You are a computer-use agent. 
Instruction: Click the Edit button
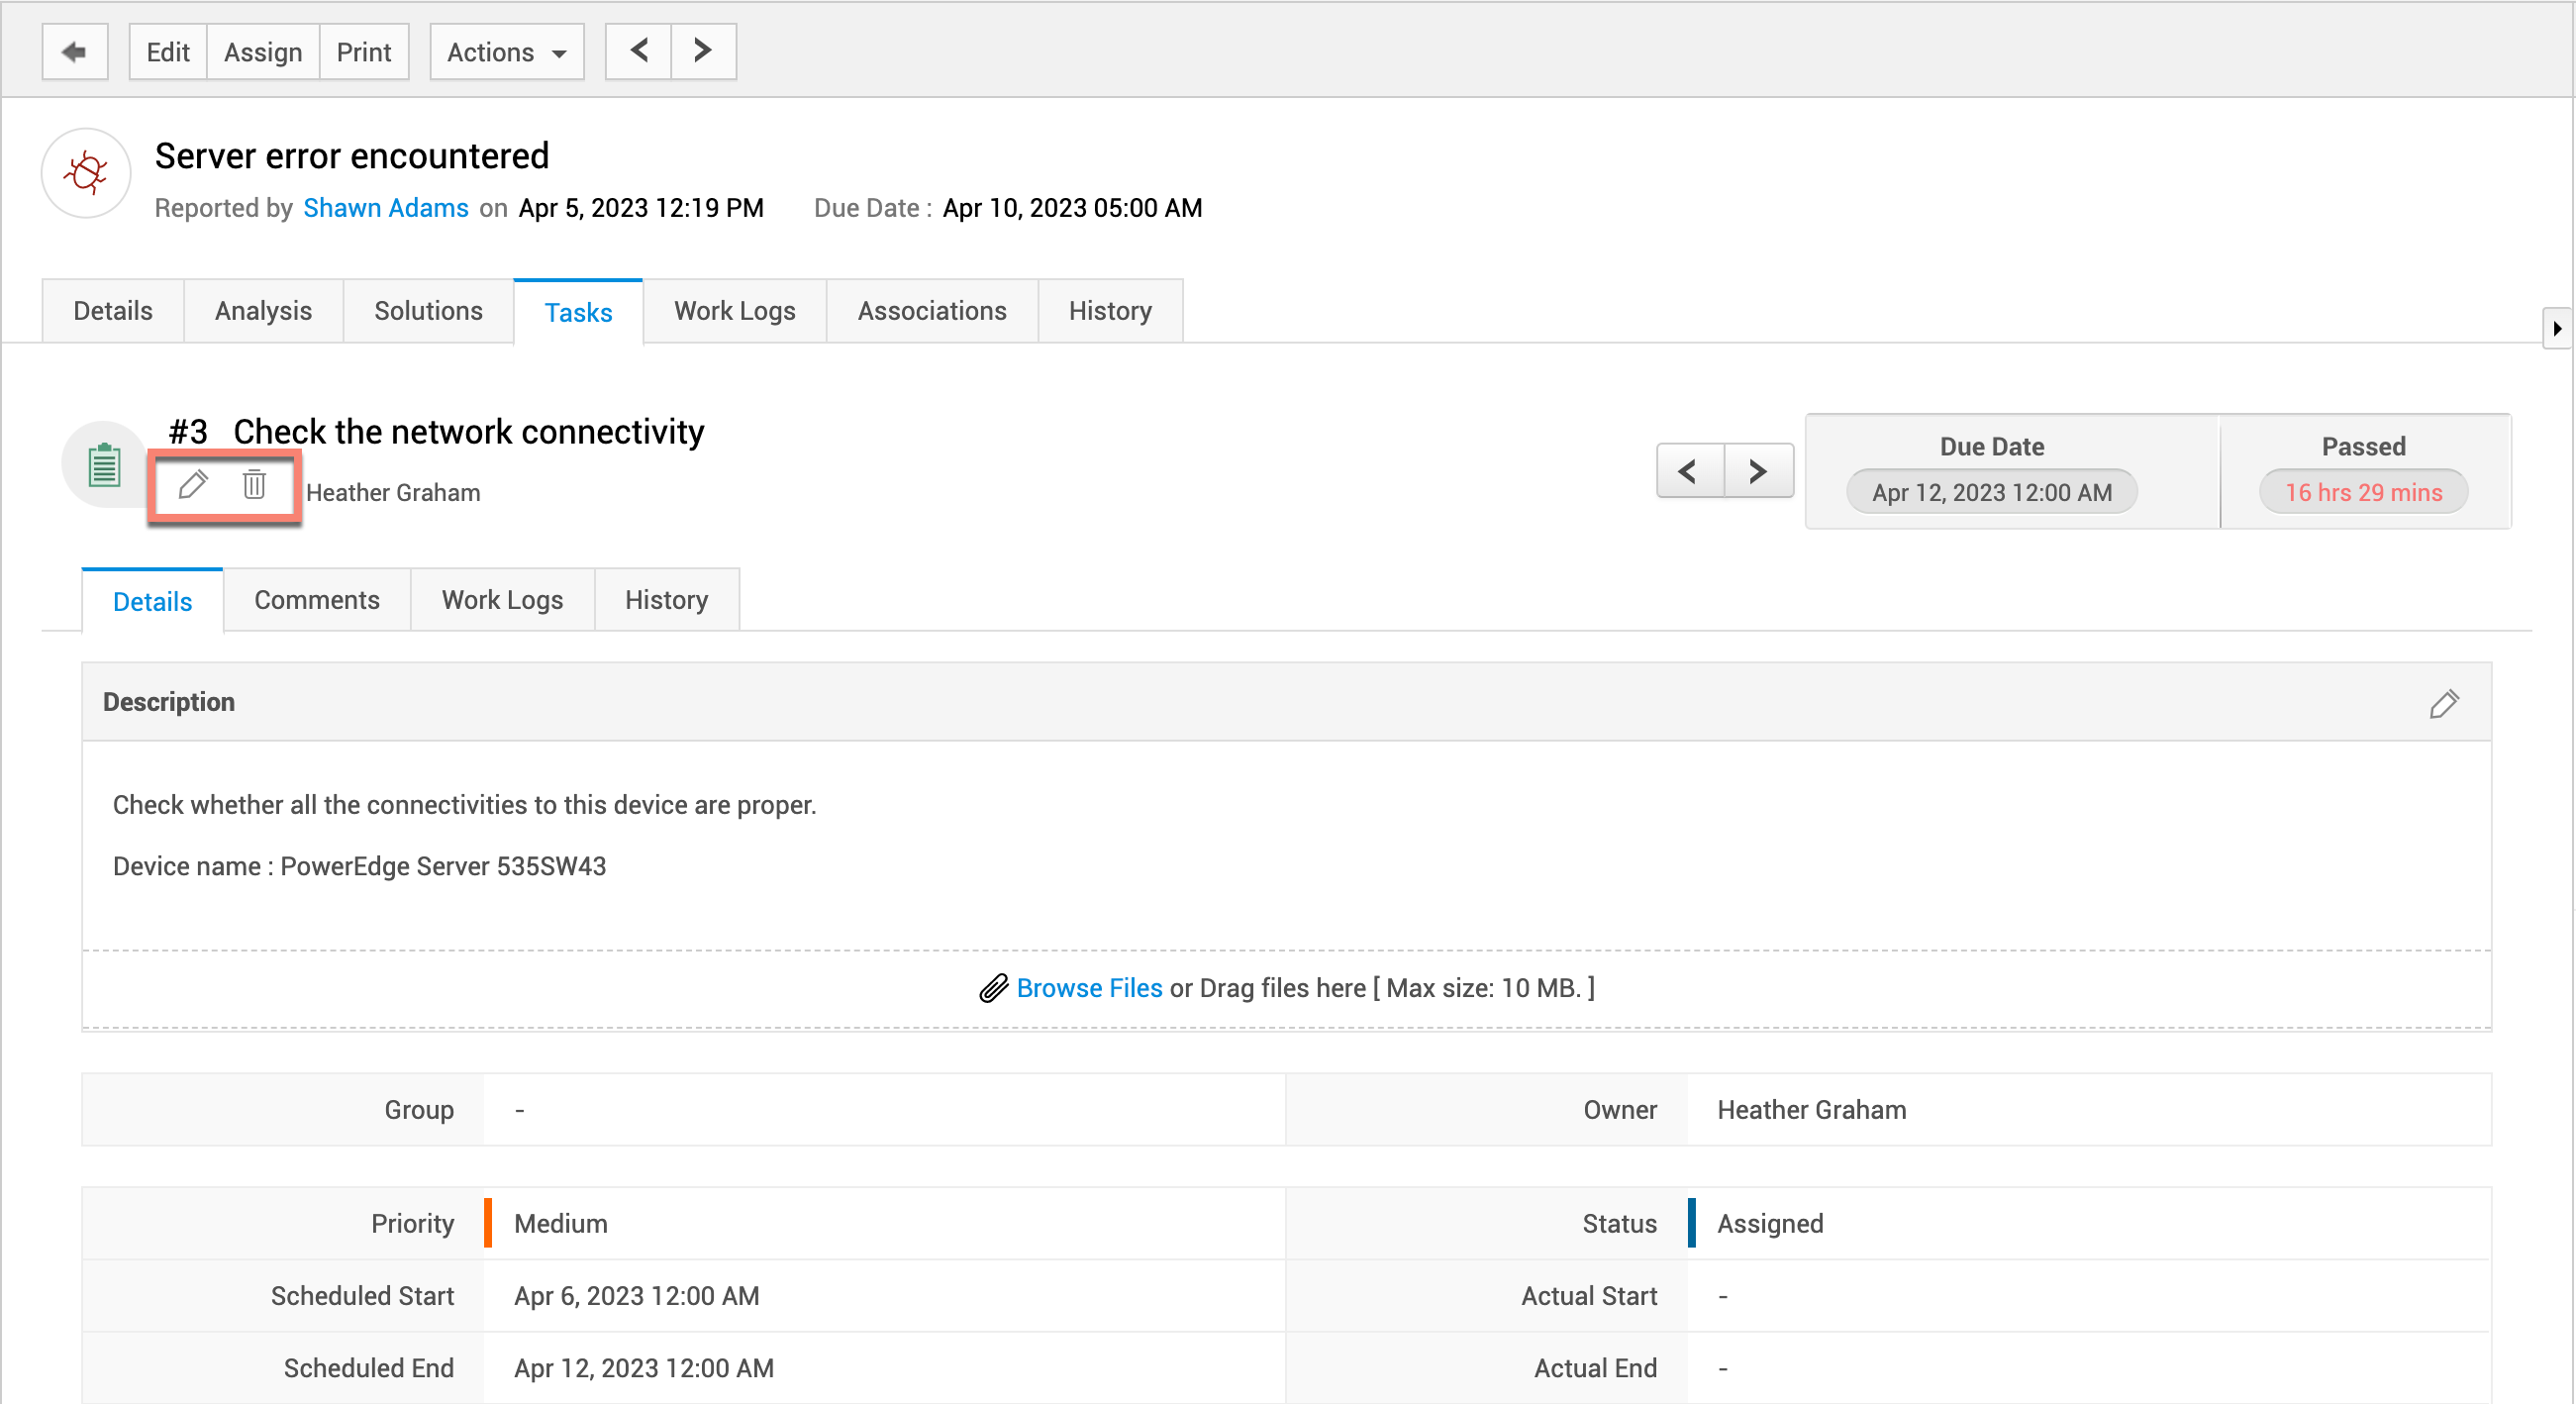(x=168, y=52)
